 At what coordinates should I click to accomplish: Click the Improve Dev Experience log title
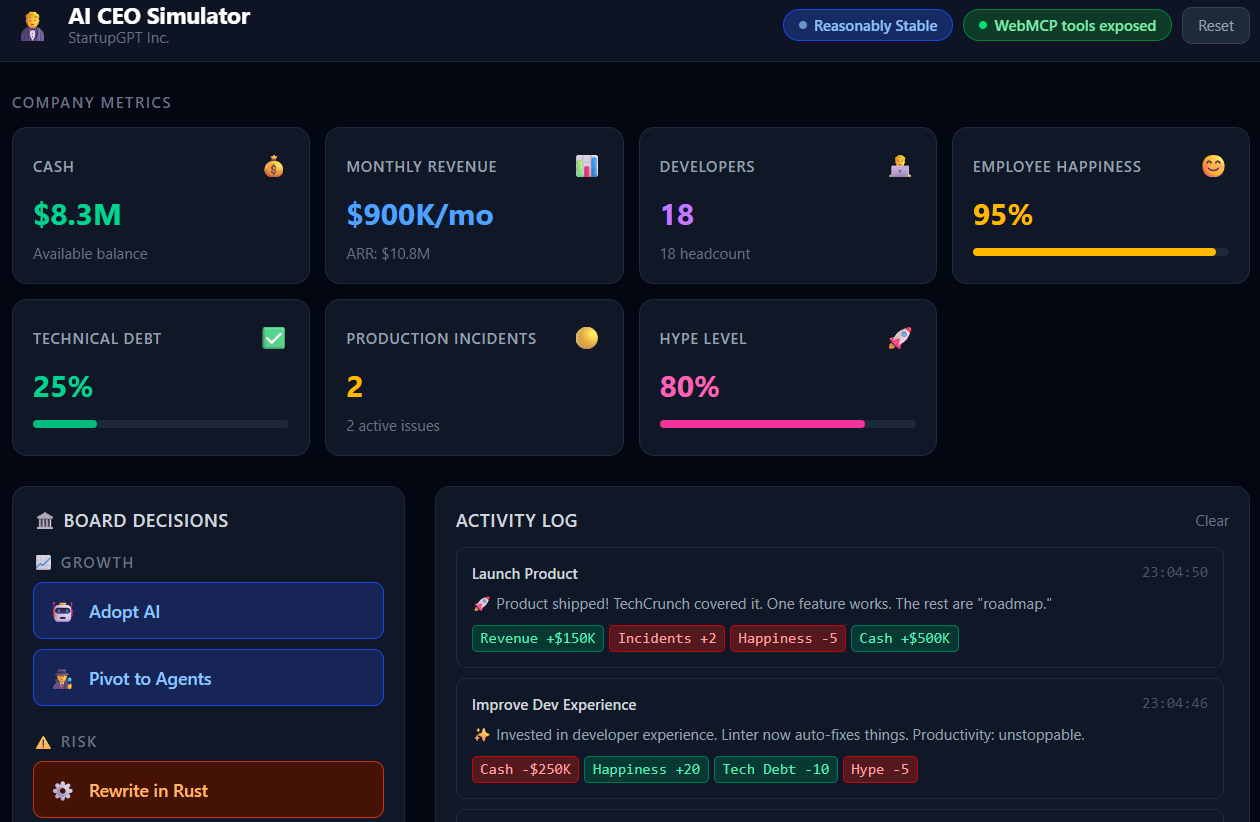[554, 705]
